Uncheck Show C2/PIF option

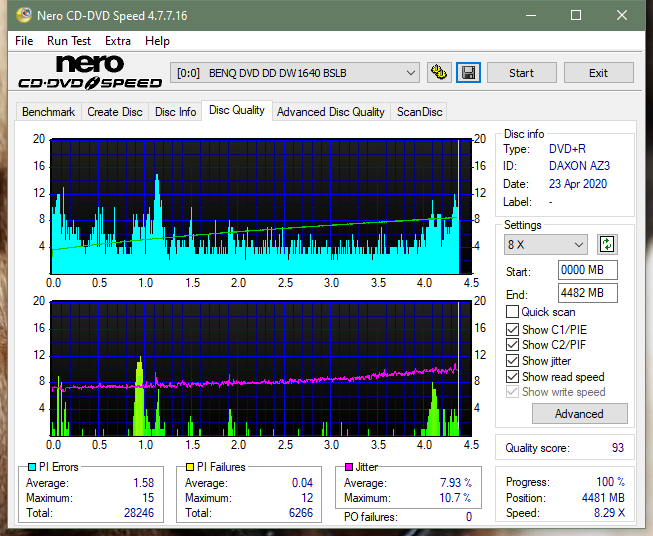[512, 345]
